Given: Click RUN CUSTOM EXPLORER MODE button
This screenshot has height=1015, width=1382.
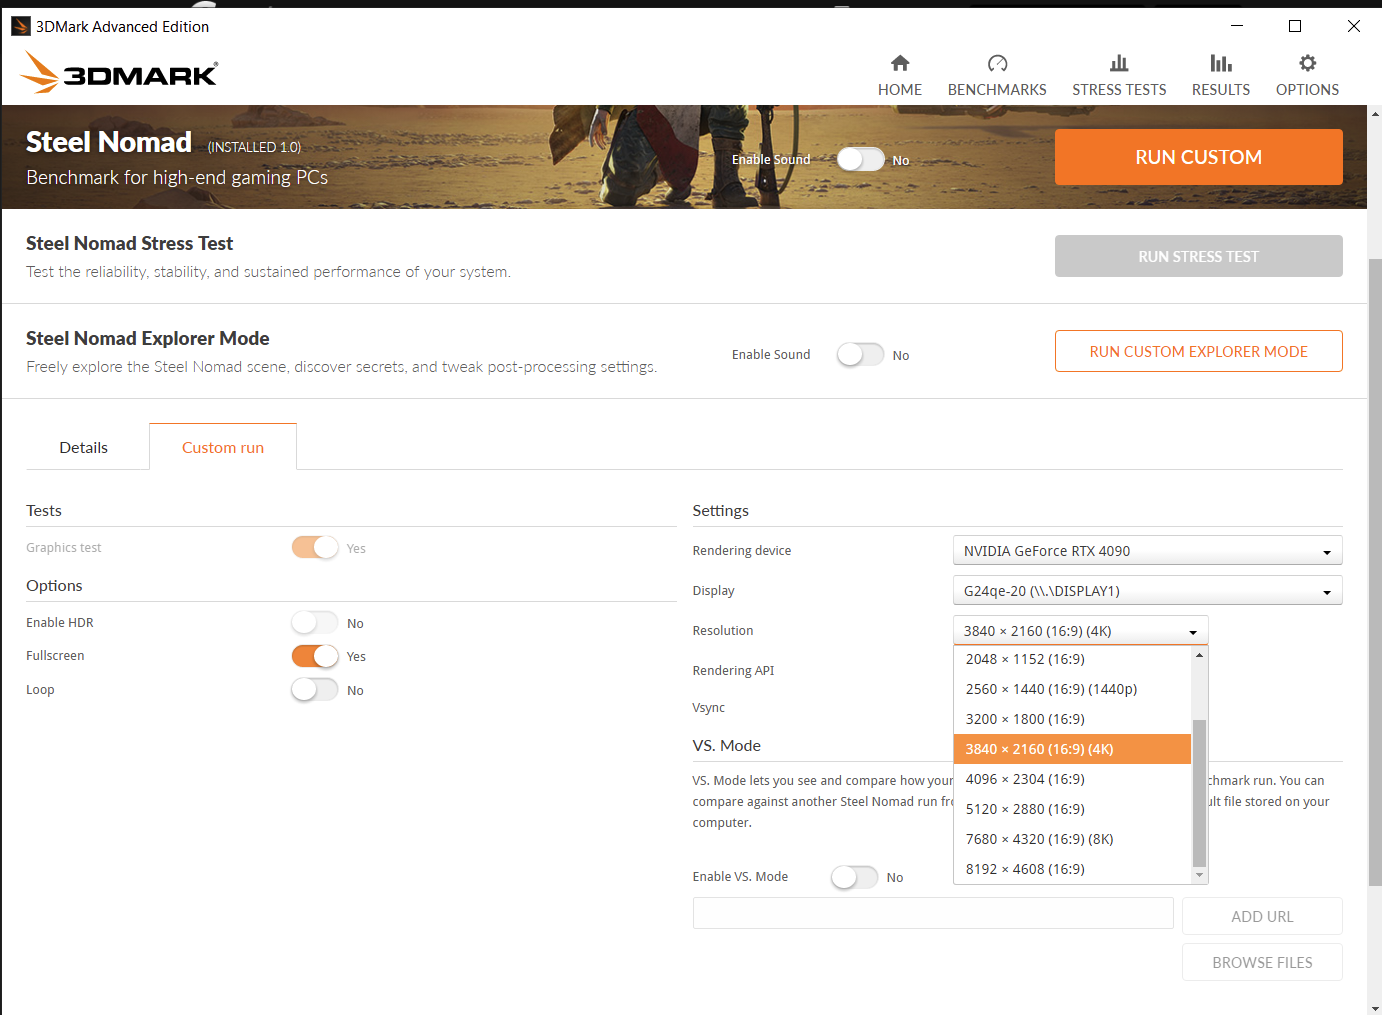Looking at the screenshot, I should pos(1198,351).
